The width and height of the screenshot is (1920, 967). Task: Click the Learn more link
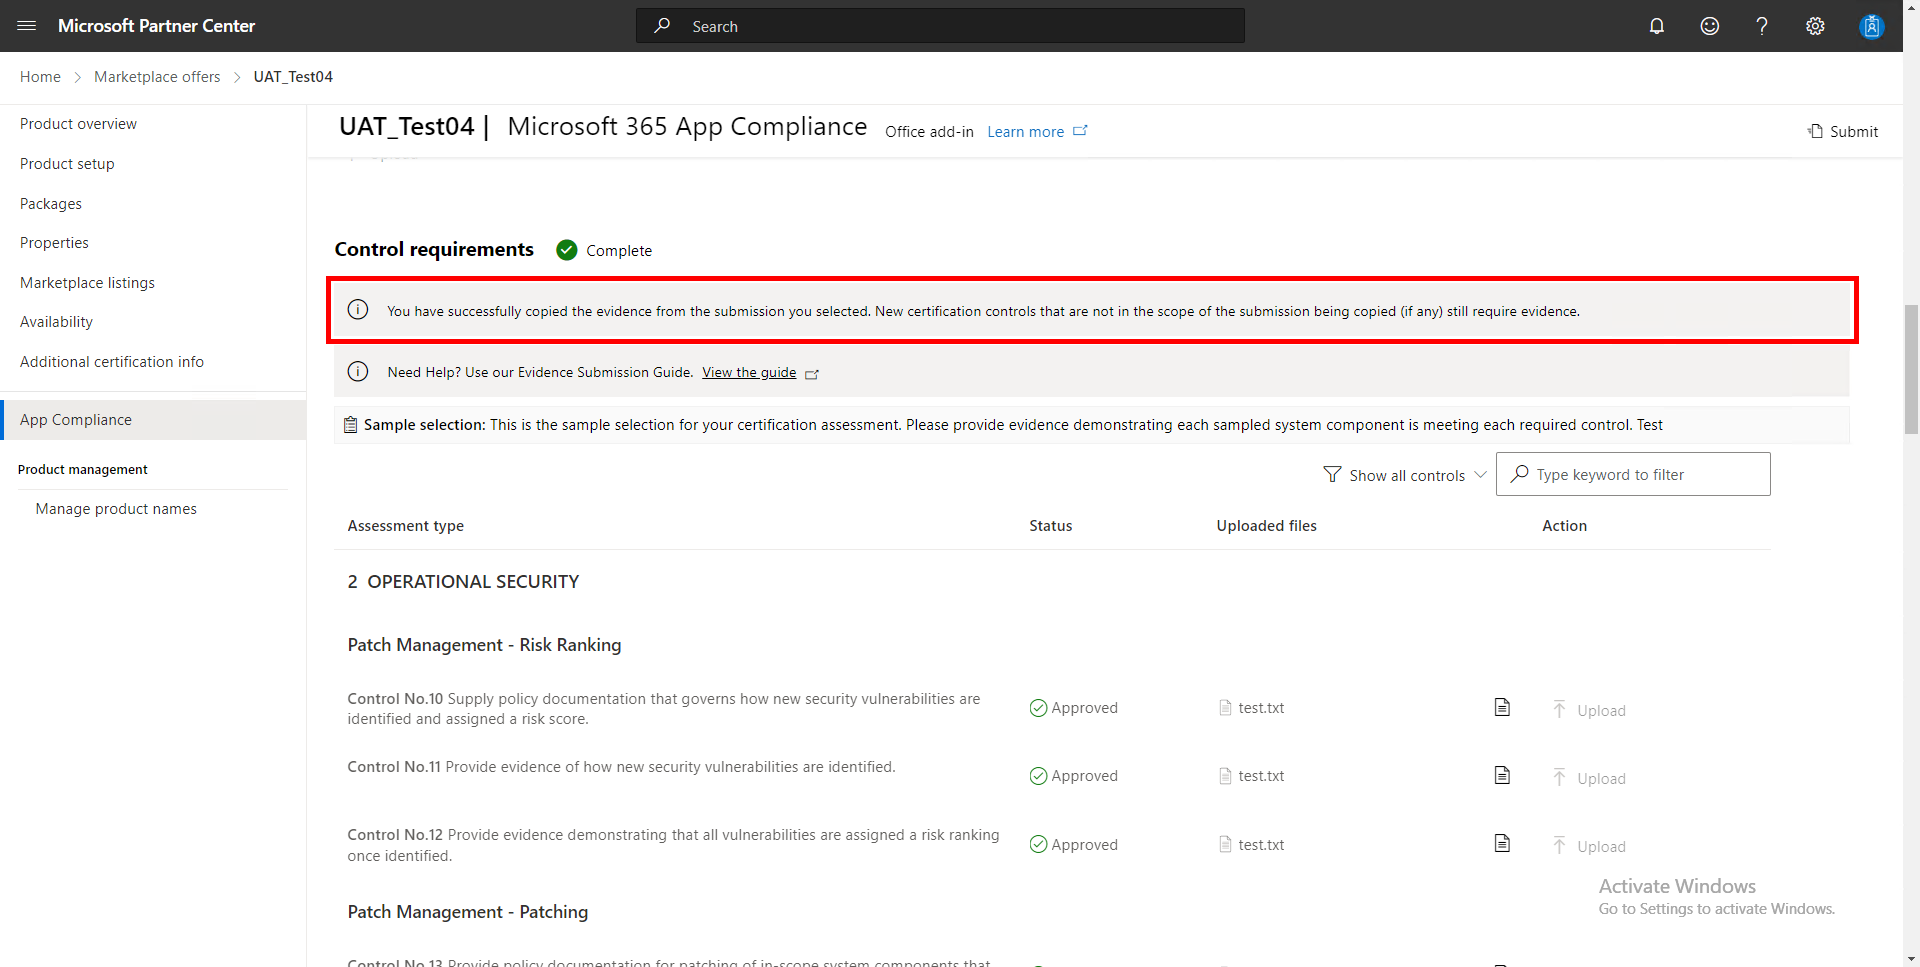pos(1025,132)
